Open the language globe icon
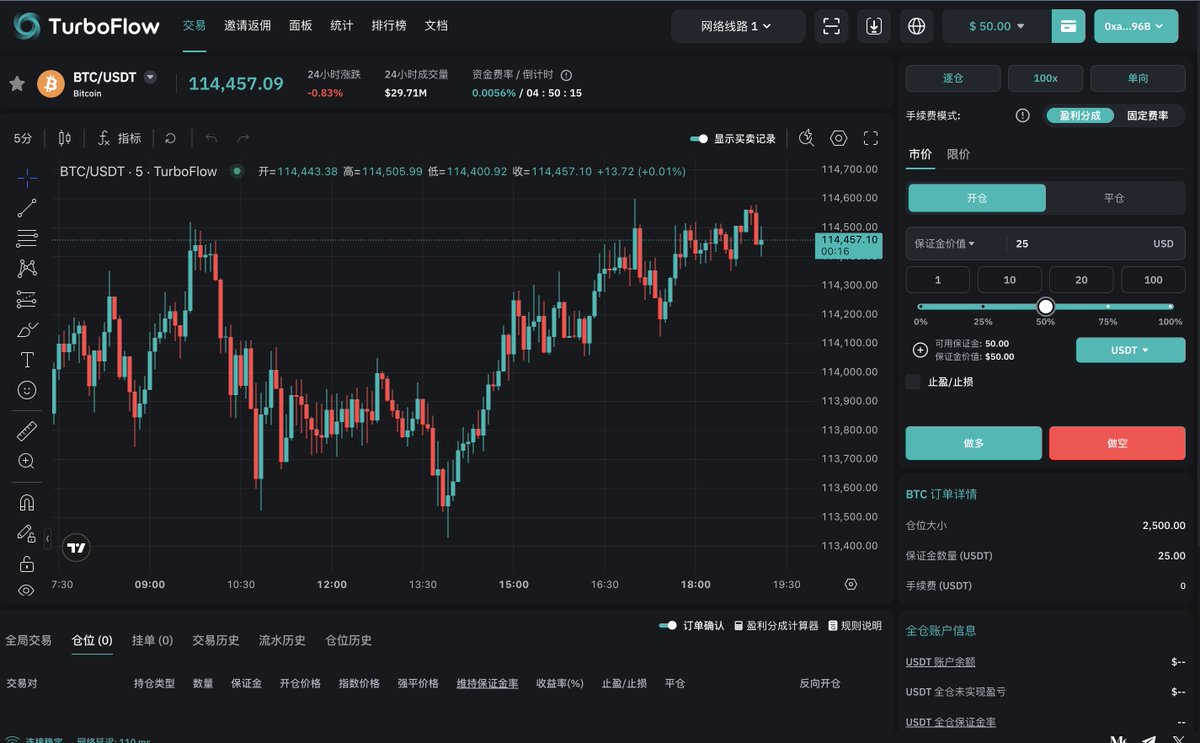 click(916, 26)
